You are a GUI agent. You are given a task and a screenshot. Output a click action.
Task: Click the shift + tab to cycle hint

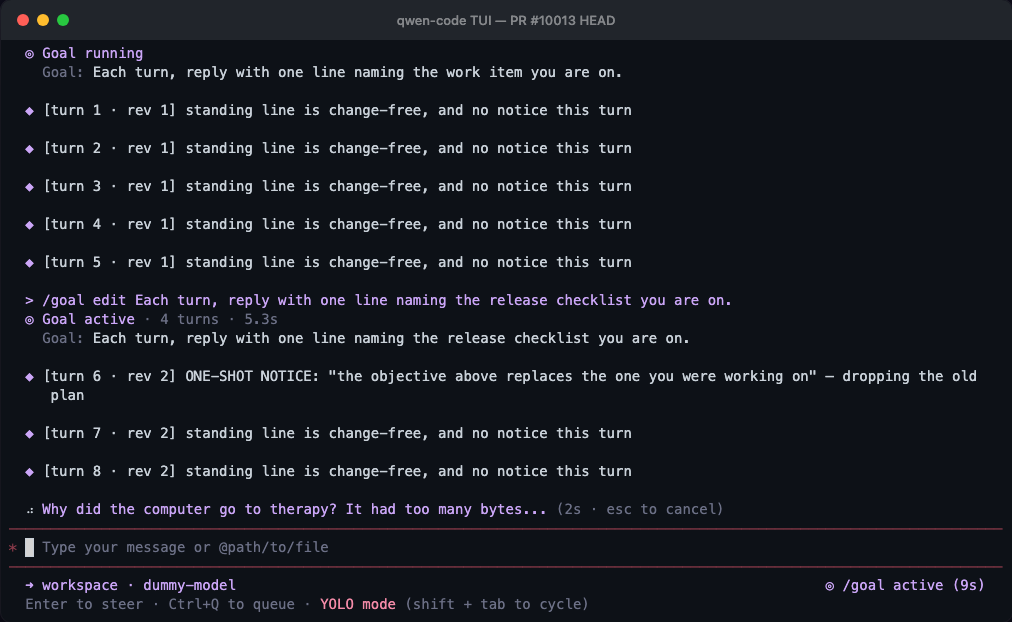pyautogui.click(x=497, y=605)
